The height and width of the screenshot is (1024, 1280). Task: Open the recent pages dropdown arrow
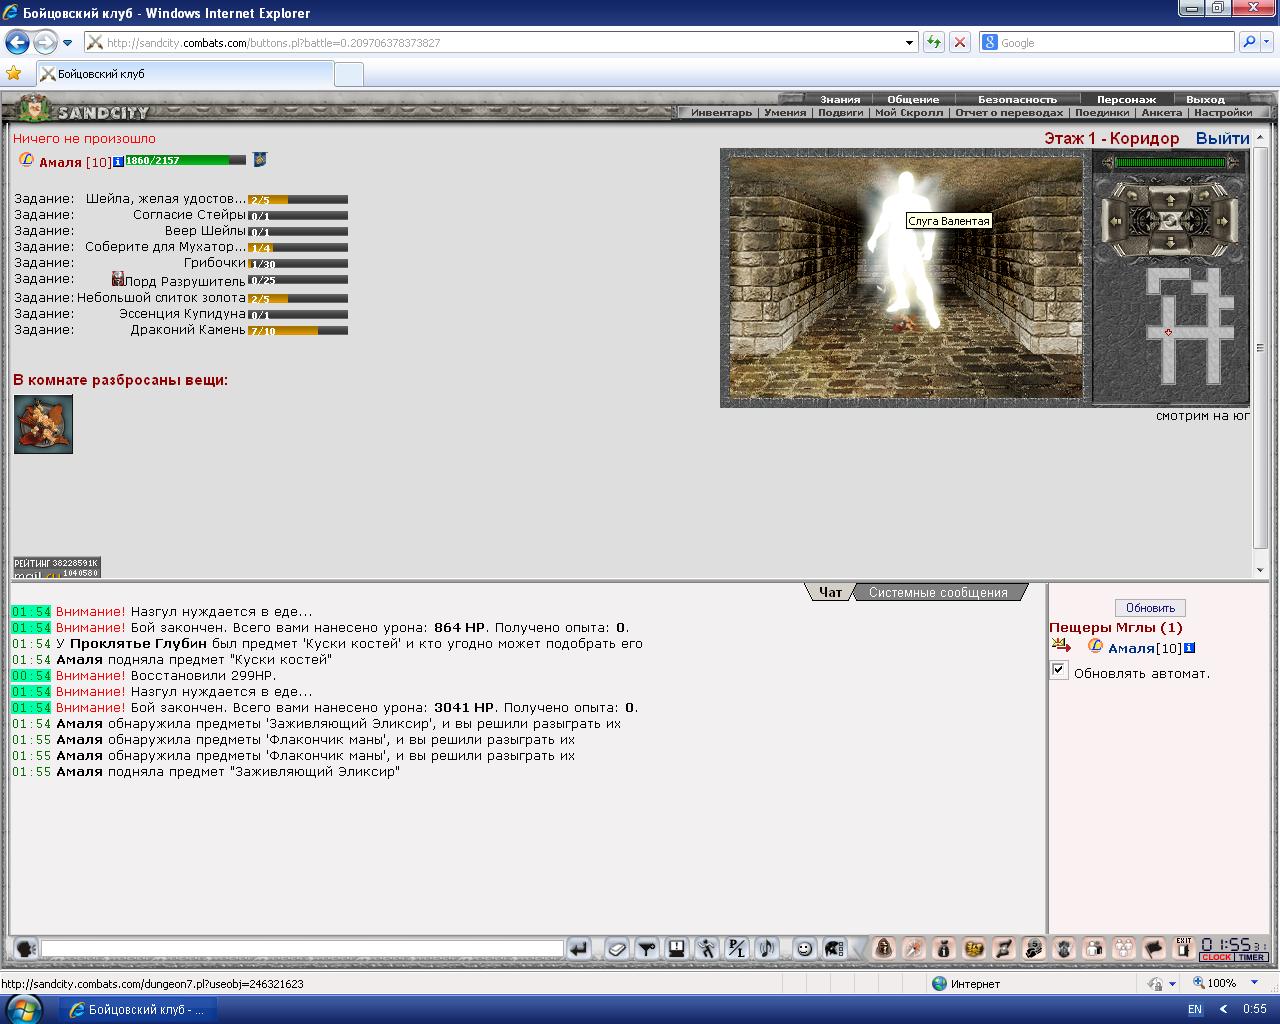pos(67,42)
